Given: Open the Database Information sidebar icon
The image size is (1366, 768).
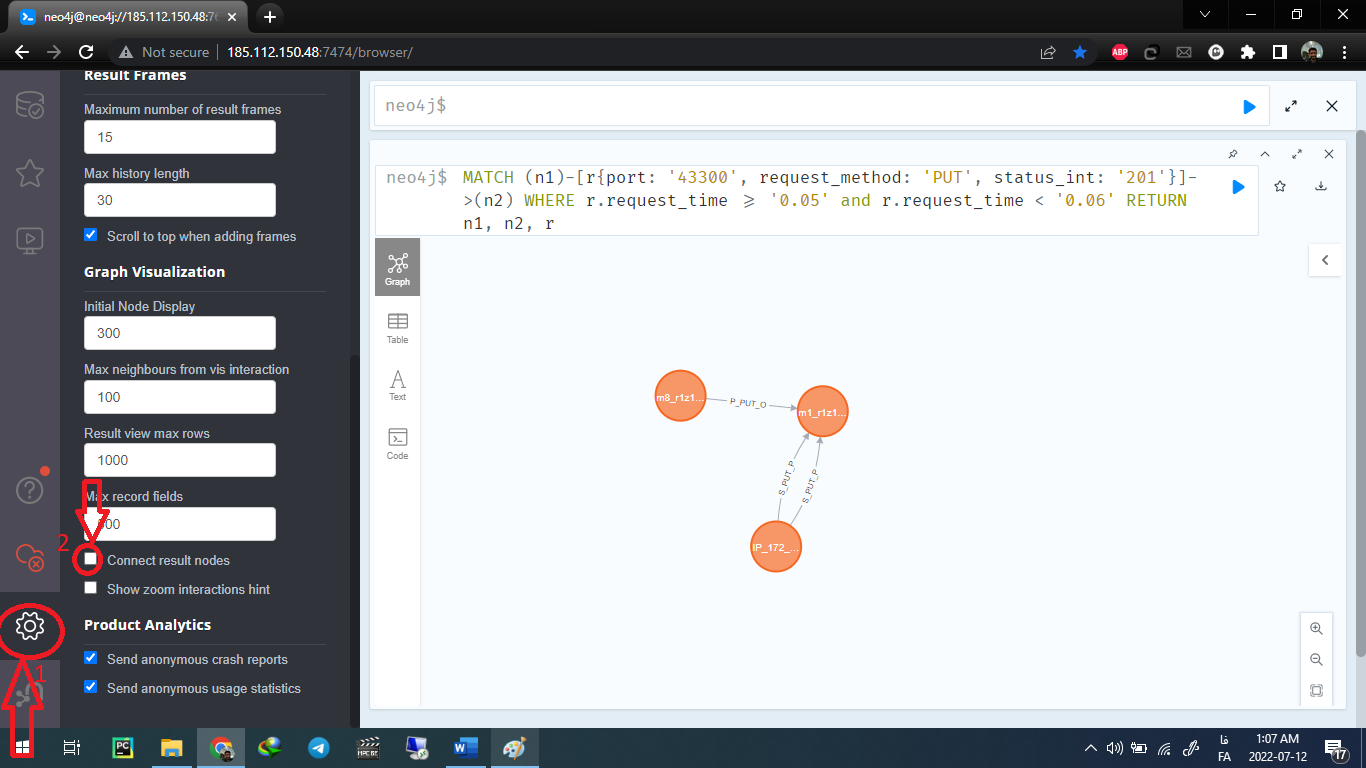Looking at the screenshot, I should coord(29,105).
